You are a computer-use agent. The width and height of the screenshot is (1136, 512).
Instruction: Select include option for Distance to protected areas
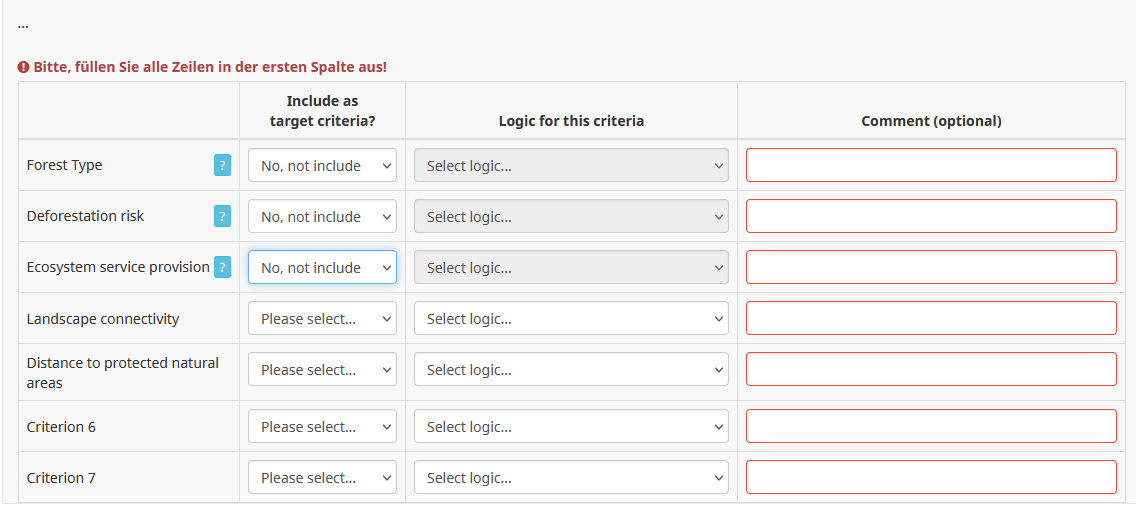(x=322, y=370)
